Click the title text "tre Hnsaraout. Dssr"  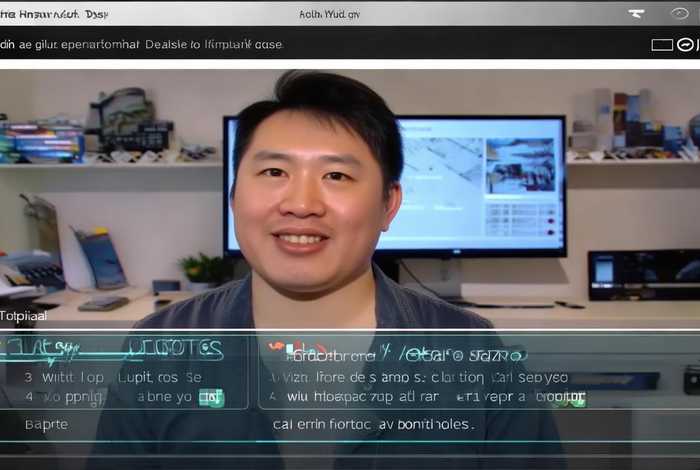(54, 14)
